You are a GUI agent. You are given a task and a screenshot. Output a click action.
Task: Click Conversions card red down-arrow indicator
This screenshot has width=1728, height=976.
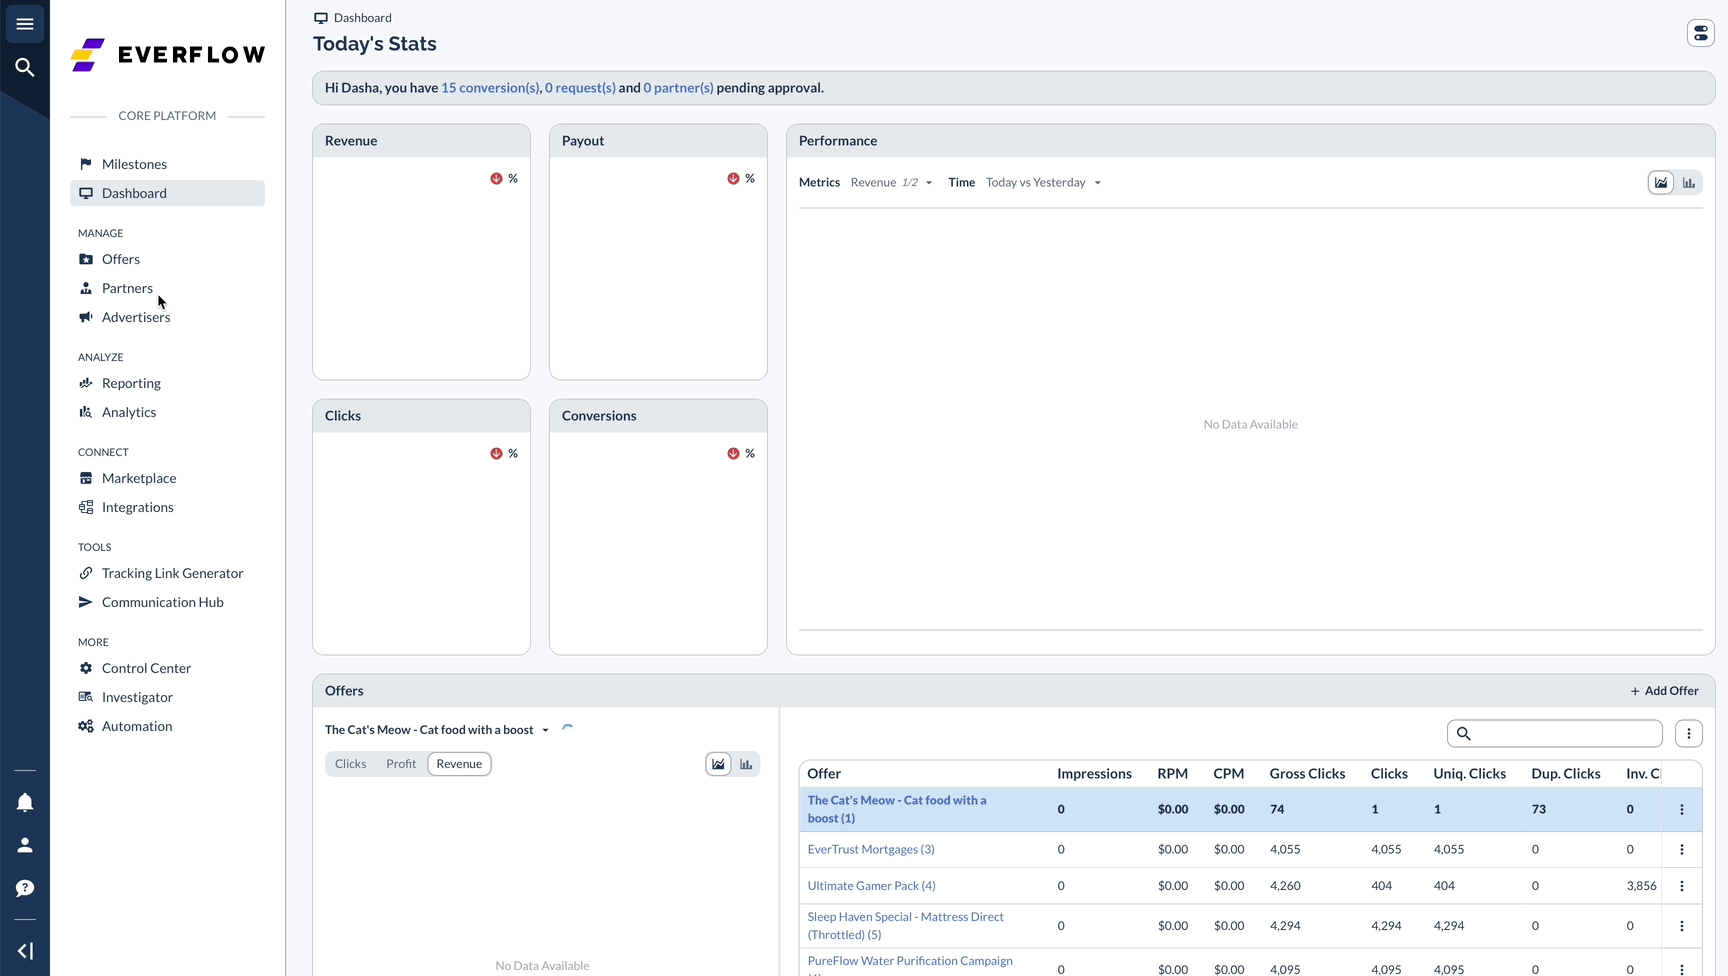click(x=733, y=453)
